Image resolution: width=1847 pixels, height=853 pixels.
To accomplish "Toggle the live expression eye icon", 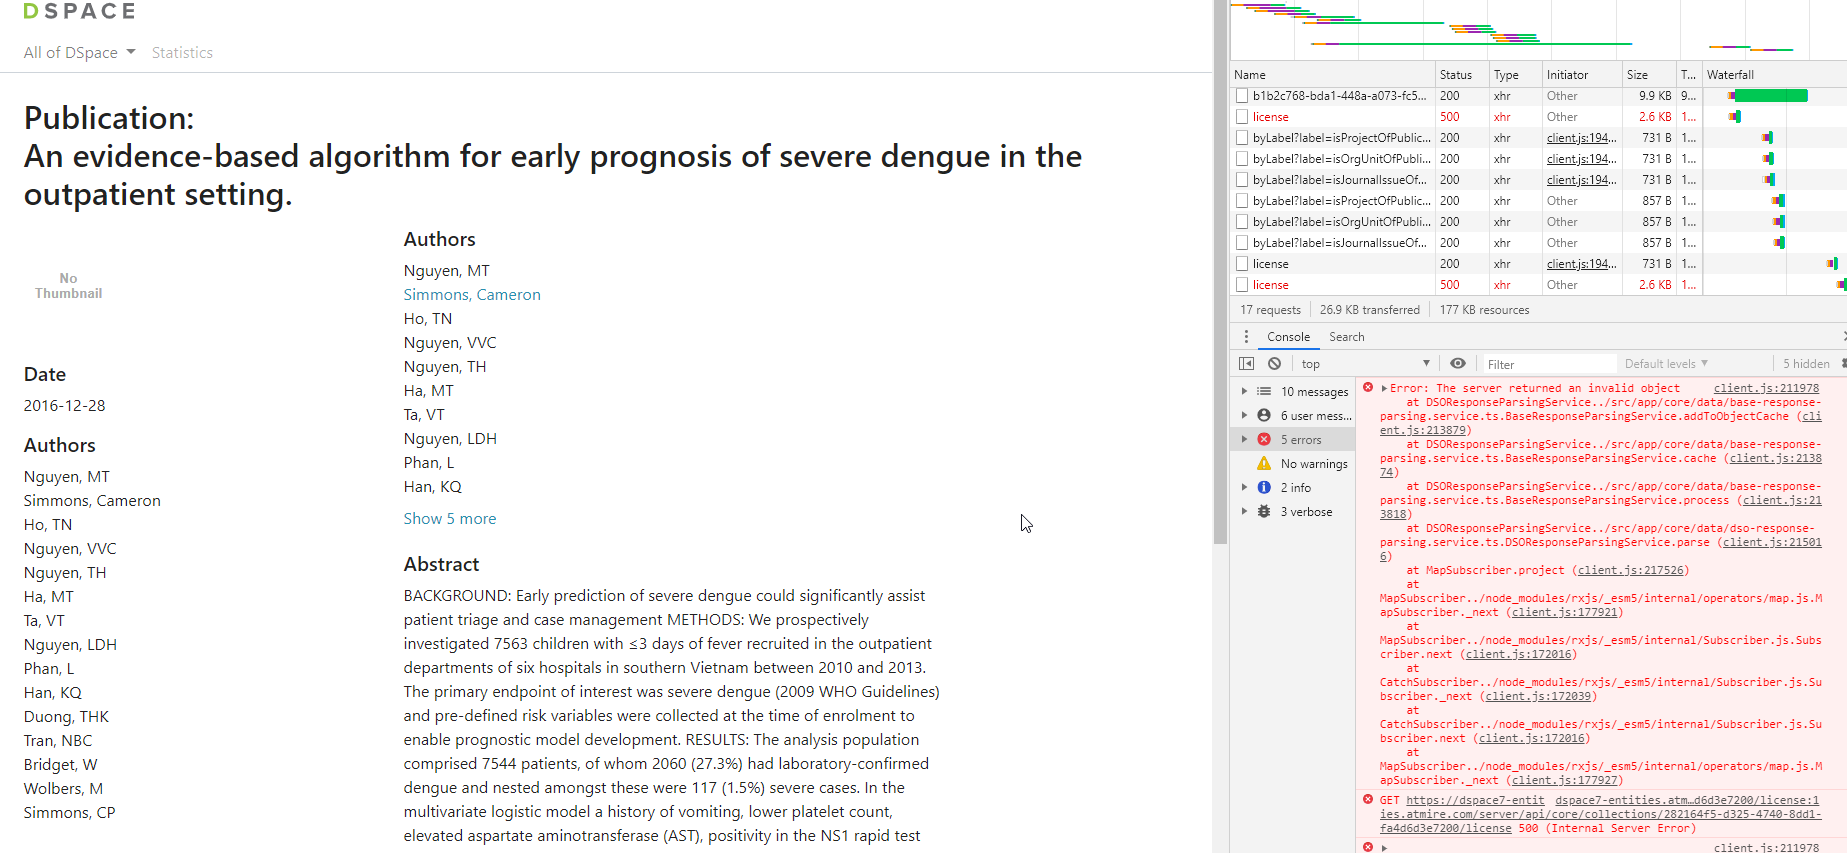I will [1458, 364].
